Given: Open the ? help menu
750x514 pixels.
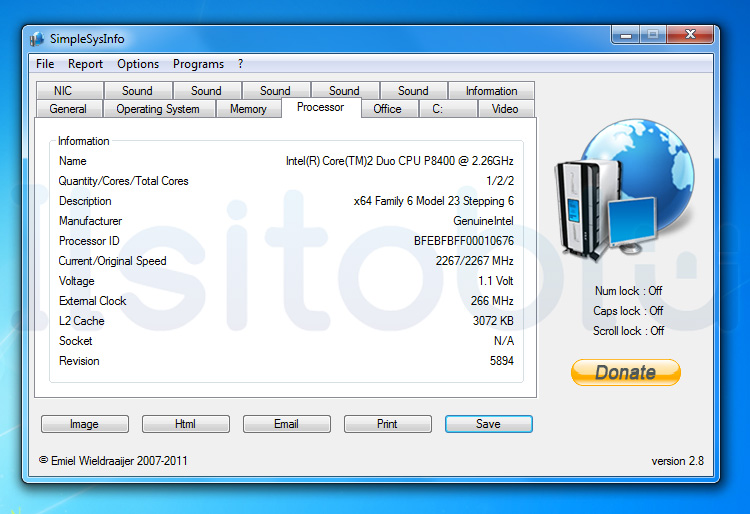Looking at the screenshot, I should click(x=240, y=64).
